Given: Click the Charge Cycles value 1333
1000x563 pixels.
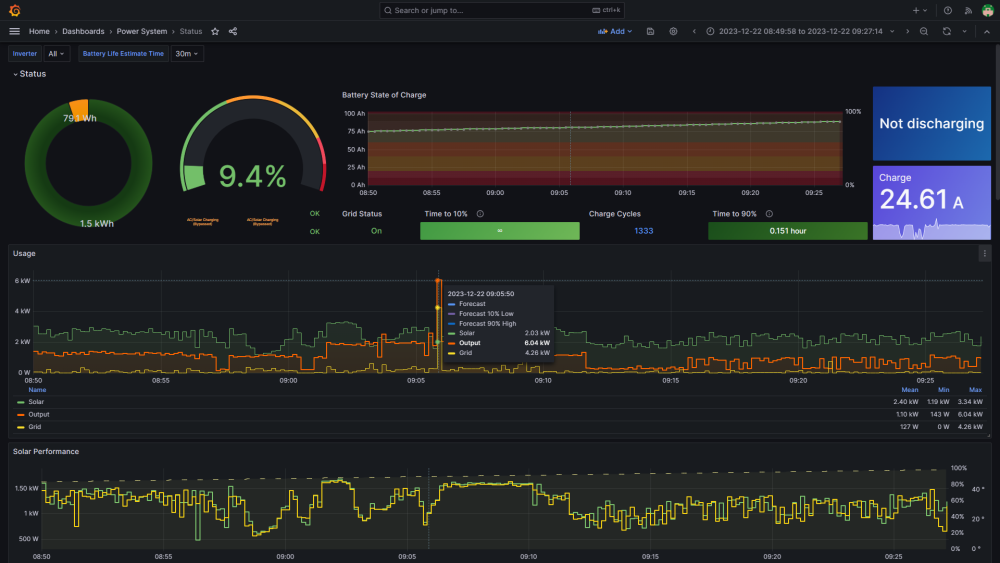Looking at the screenshot, I should (x=643, y=231).
